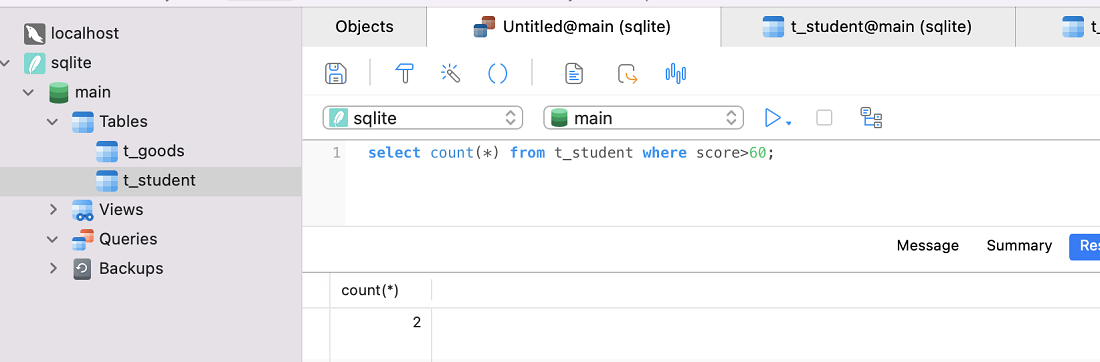Insert code snippet using the parentheses icon

[497, 74]
